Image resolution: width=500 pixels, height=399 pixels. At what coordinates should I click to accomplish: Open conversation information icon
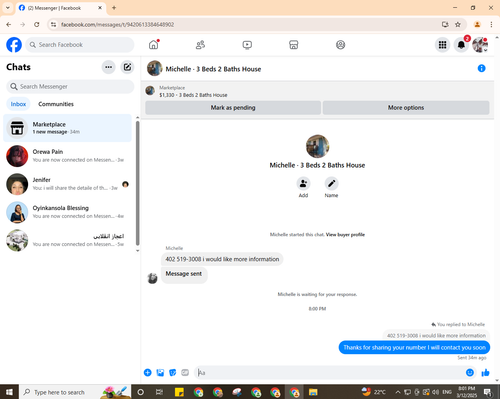coord(481,68)
